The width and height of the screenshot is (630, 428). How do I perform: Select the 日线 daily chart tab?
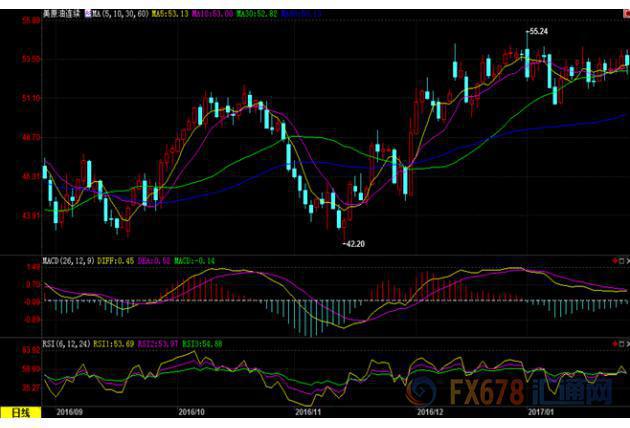click(19, 411)
